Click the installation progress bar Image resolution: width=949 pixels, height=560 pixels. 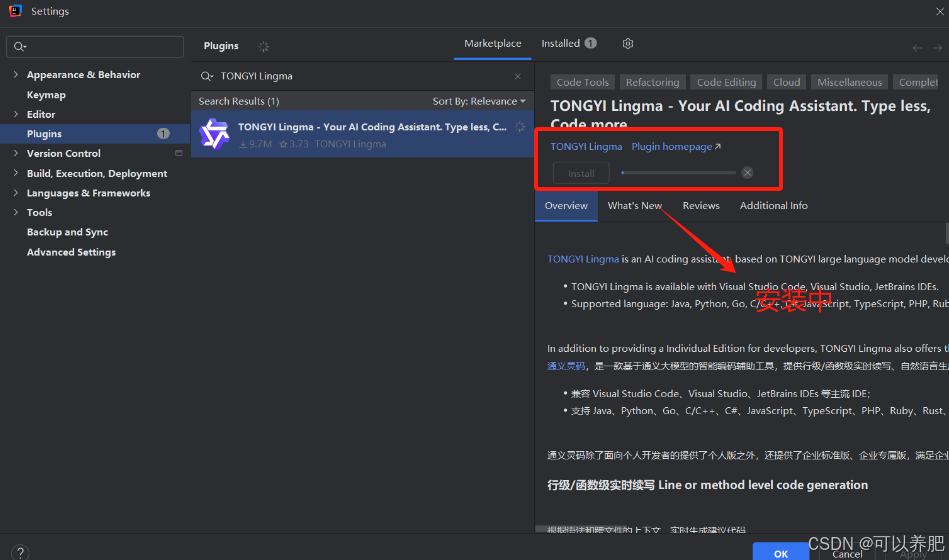678,173
